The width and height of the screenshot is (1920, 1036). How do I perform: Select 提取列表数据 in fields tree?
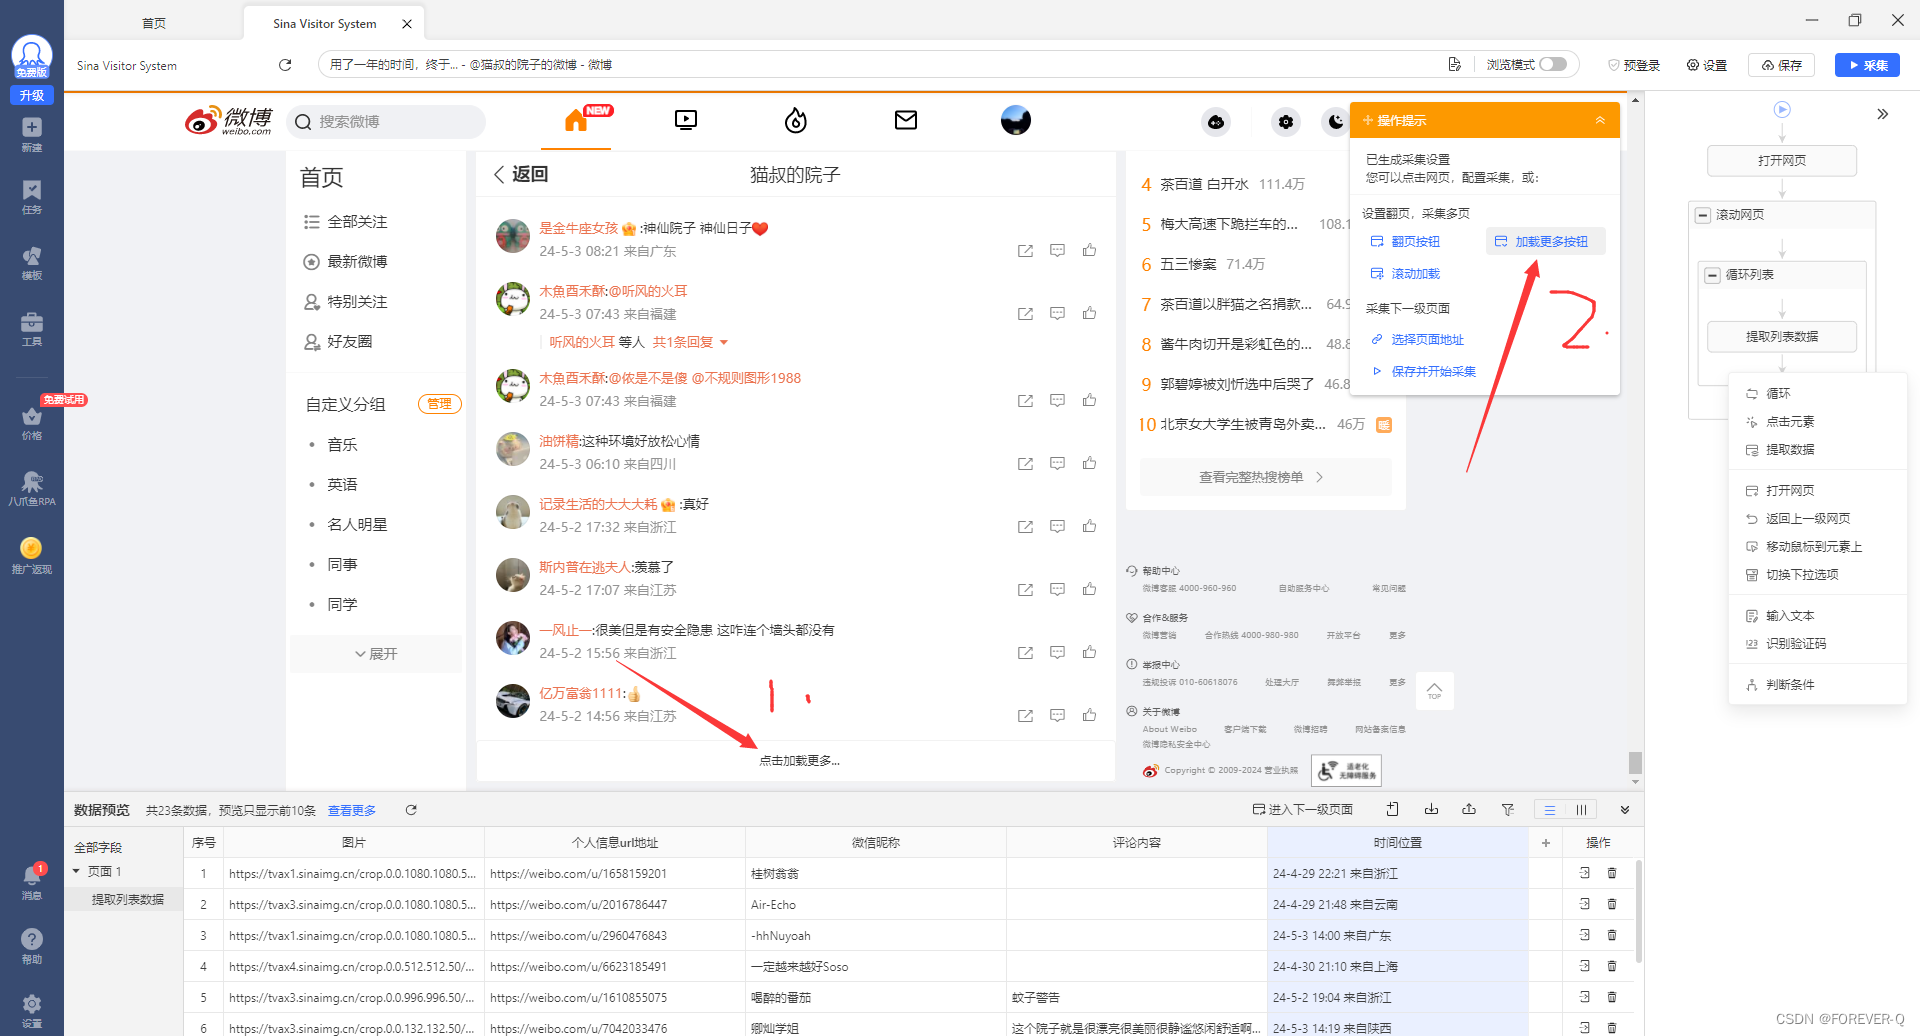tap(128, 899)
